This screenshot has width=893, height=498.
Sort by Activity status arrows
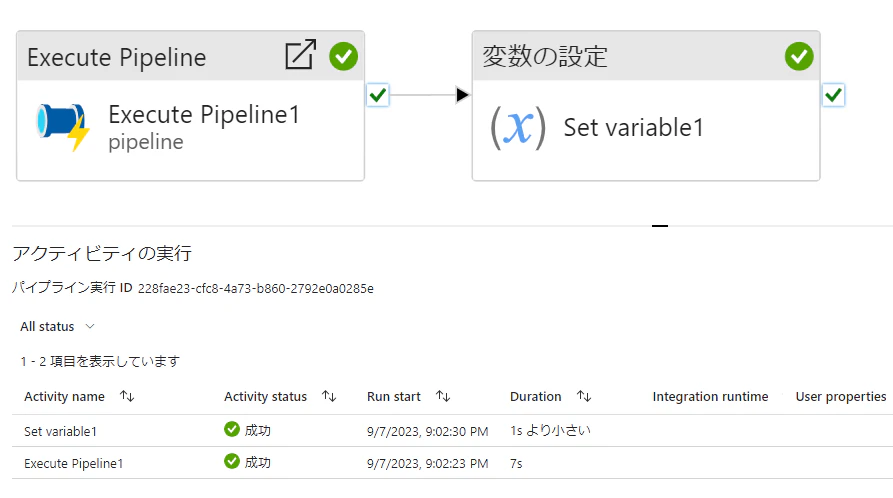pyautogui.click(x=329, y=396)
